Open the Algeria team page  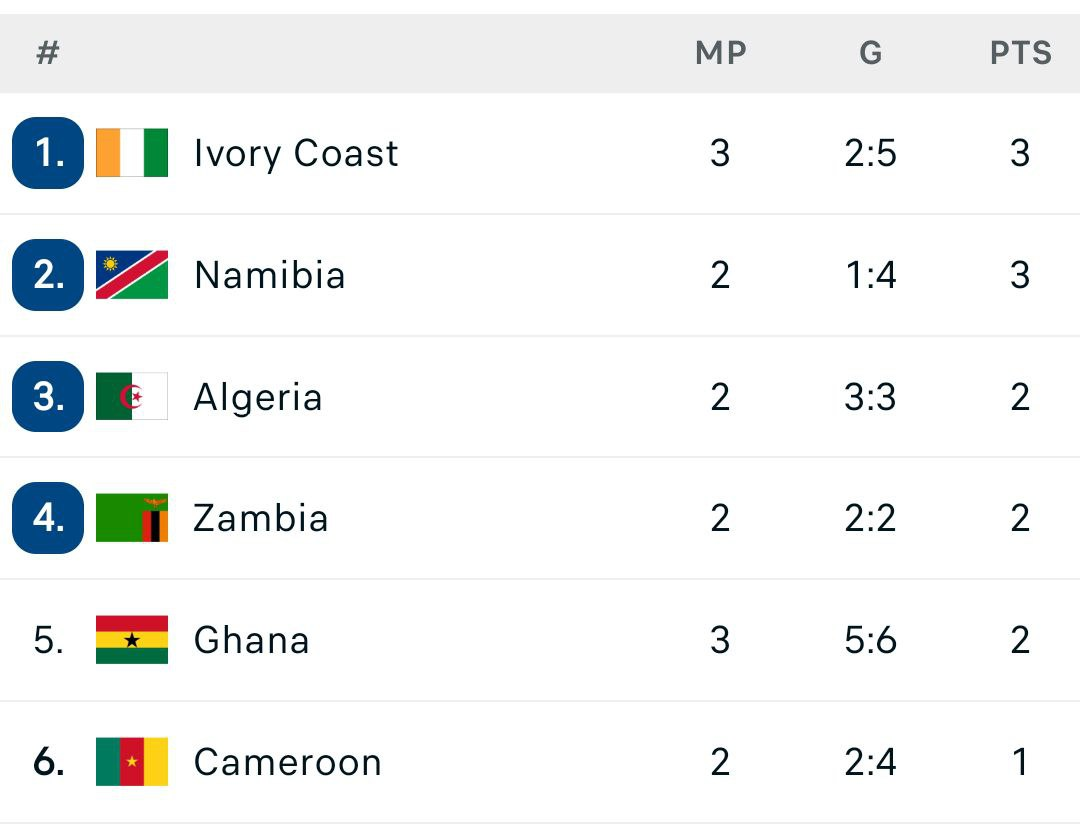pyautogui.click(x=258, y=397)
